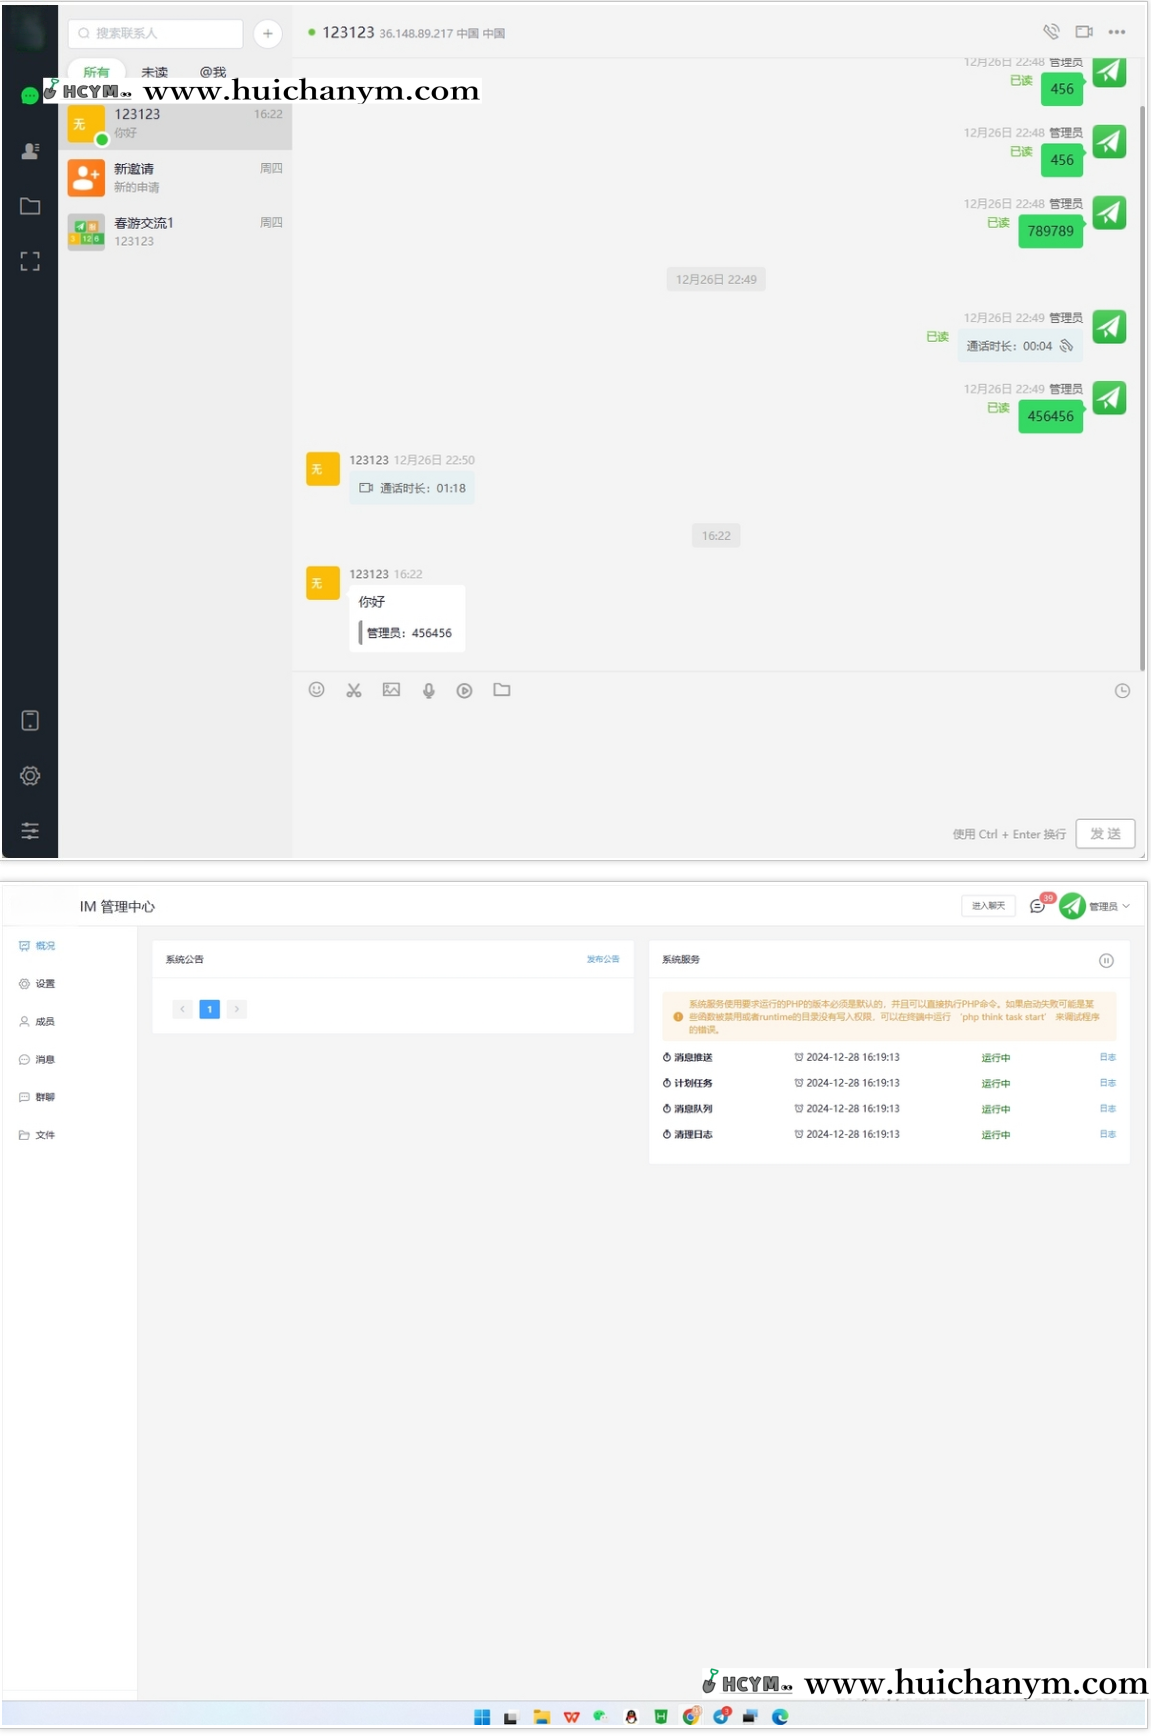Open the sliders preferences icon in sidebar

coord(30,831)
